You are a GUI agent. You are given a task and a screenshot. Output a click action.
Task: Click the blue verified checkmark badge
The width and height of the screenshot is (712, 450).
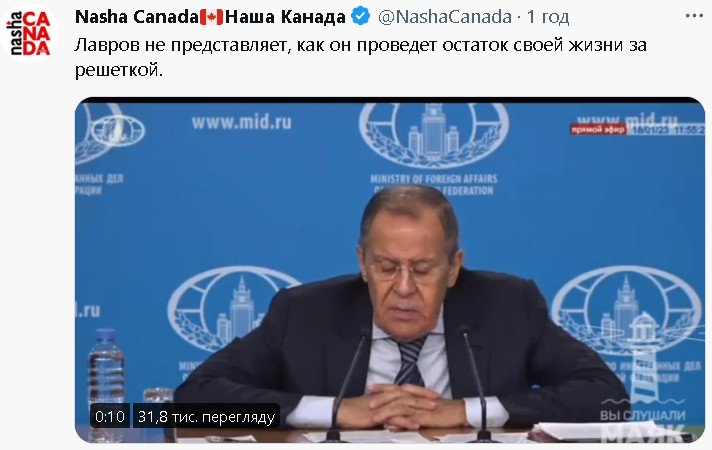click(361, 17)
